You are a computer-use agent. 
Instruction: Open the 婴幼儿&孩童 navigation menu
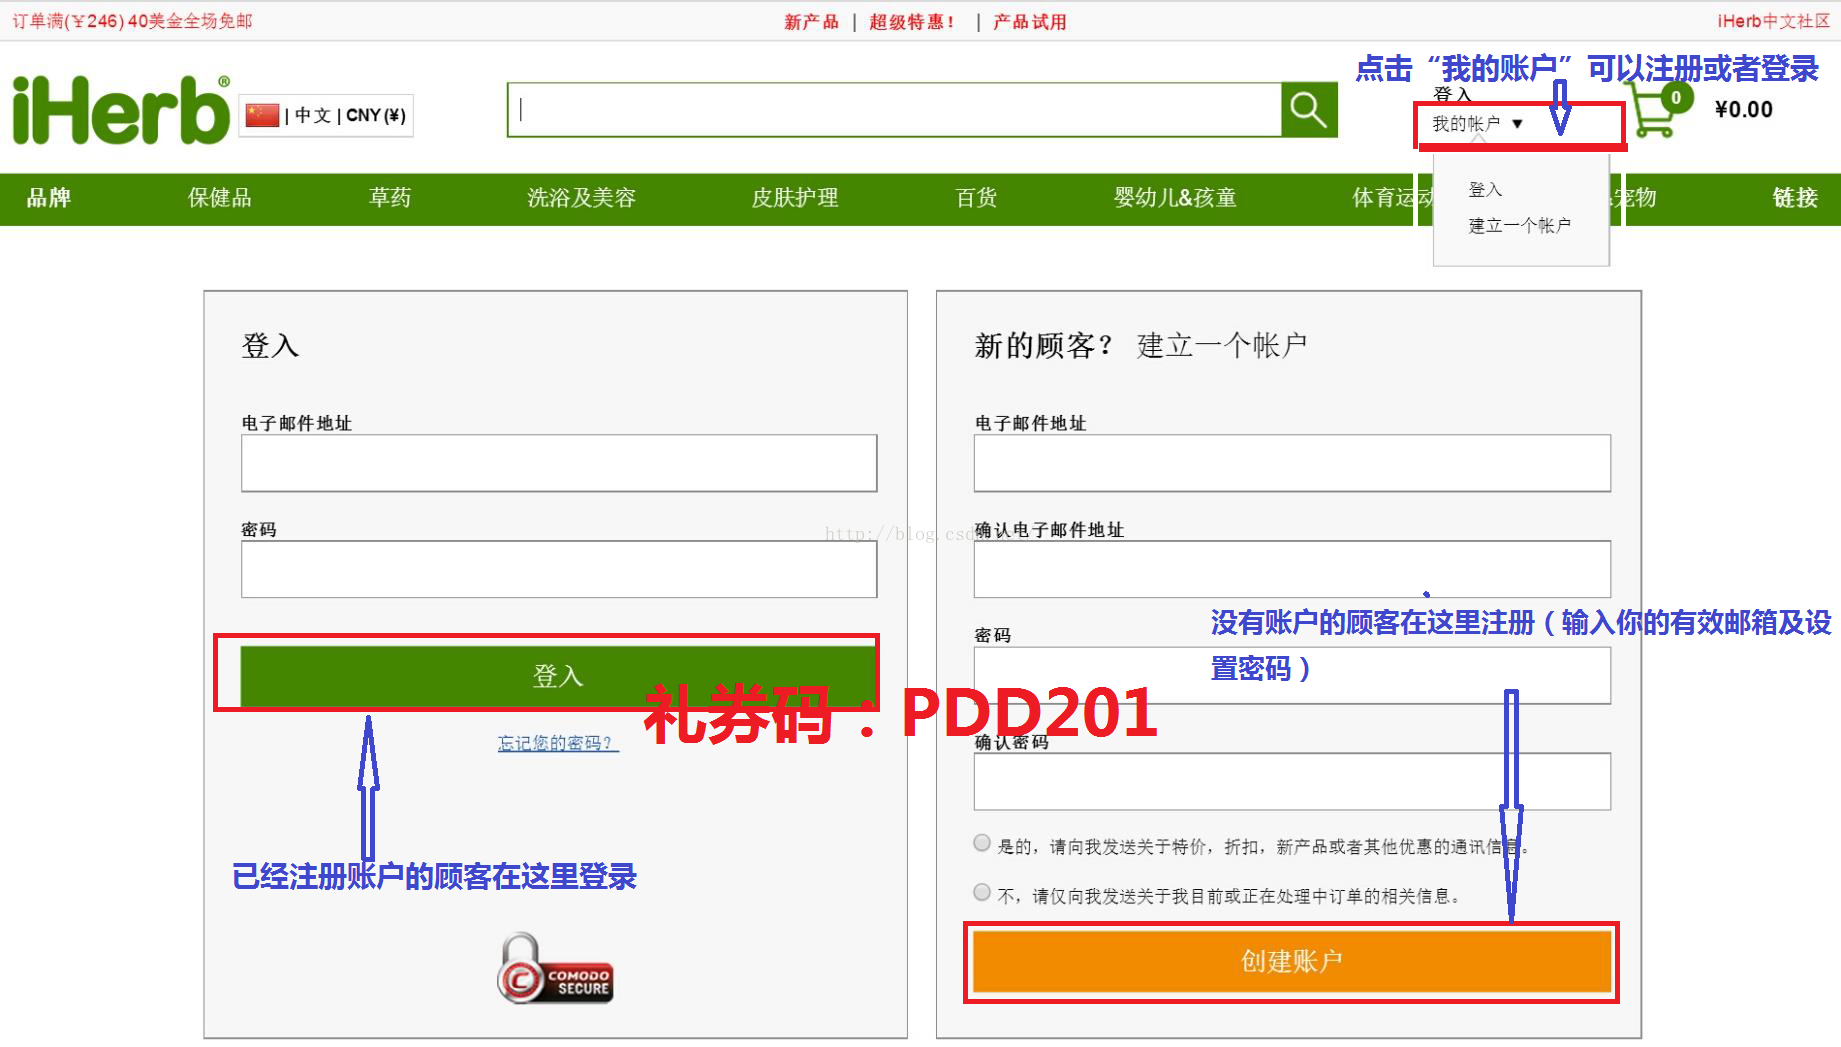(1175, 198)
